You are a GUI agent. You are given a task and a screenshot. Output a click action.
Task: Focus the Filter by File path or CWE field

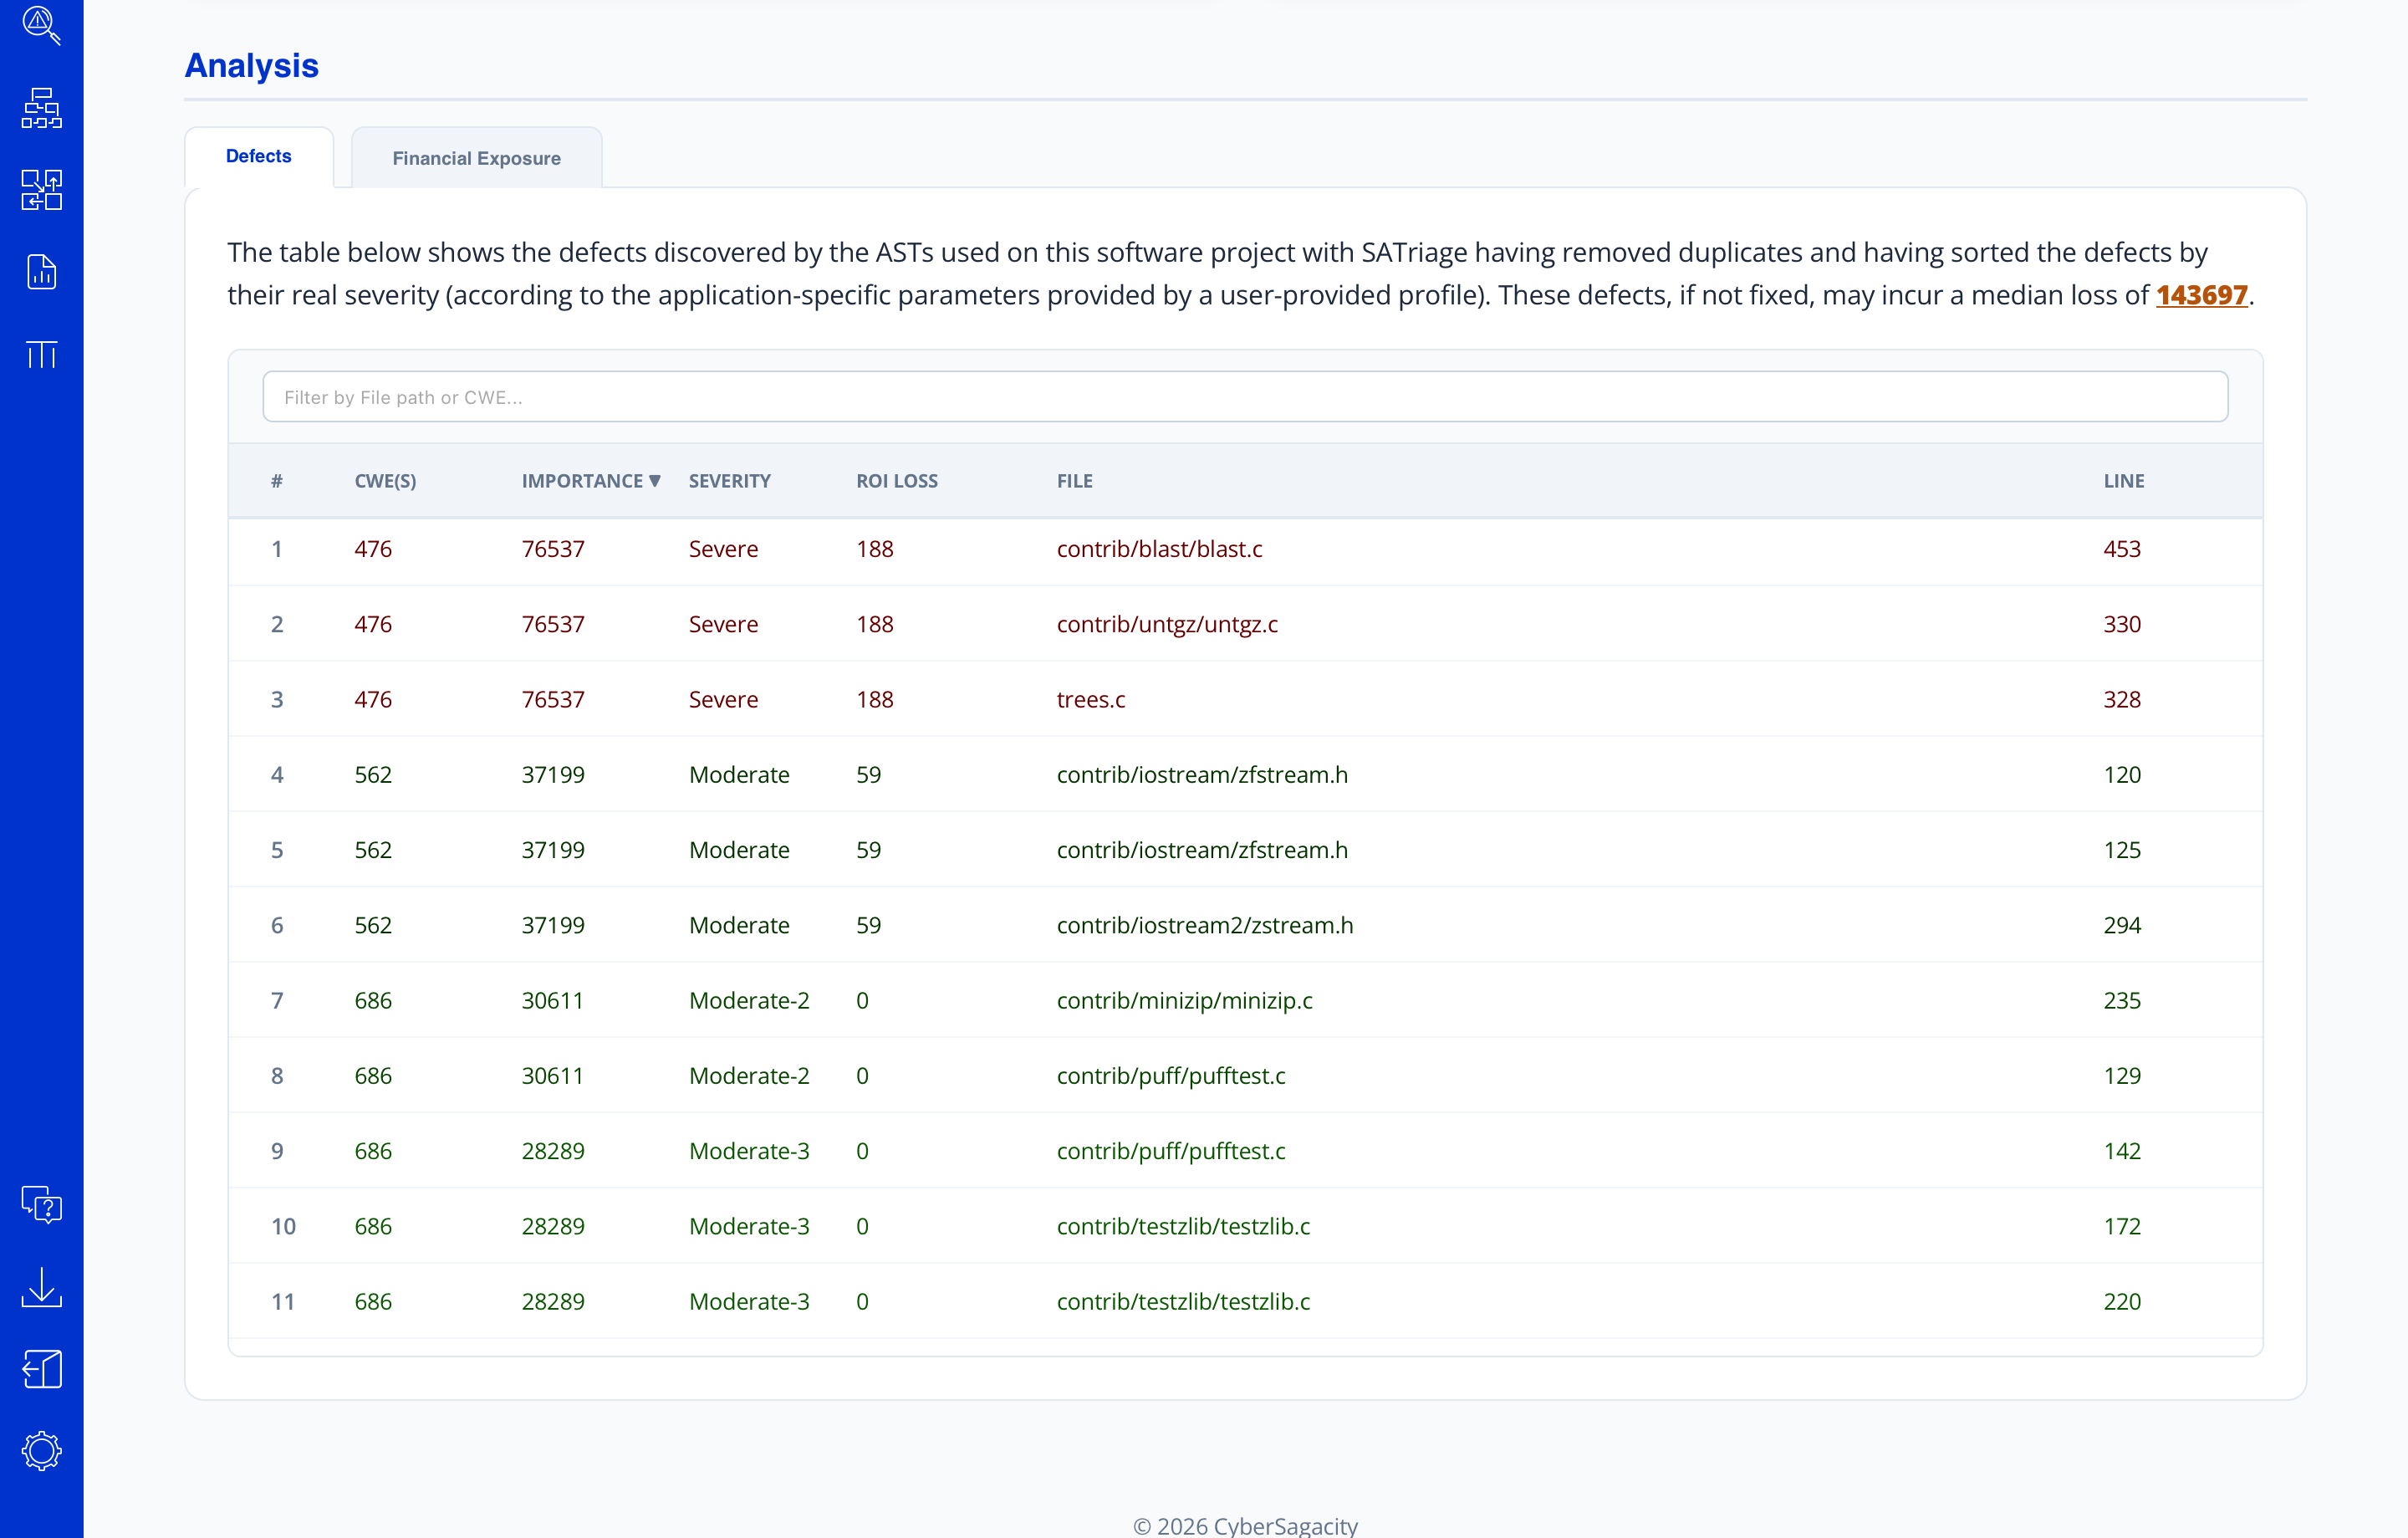coord(1245,397)
